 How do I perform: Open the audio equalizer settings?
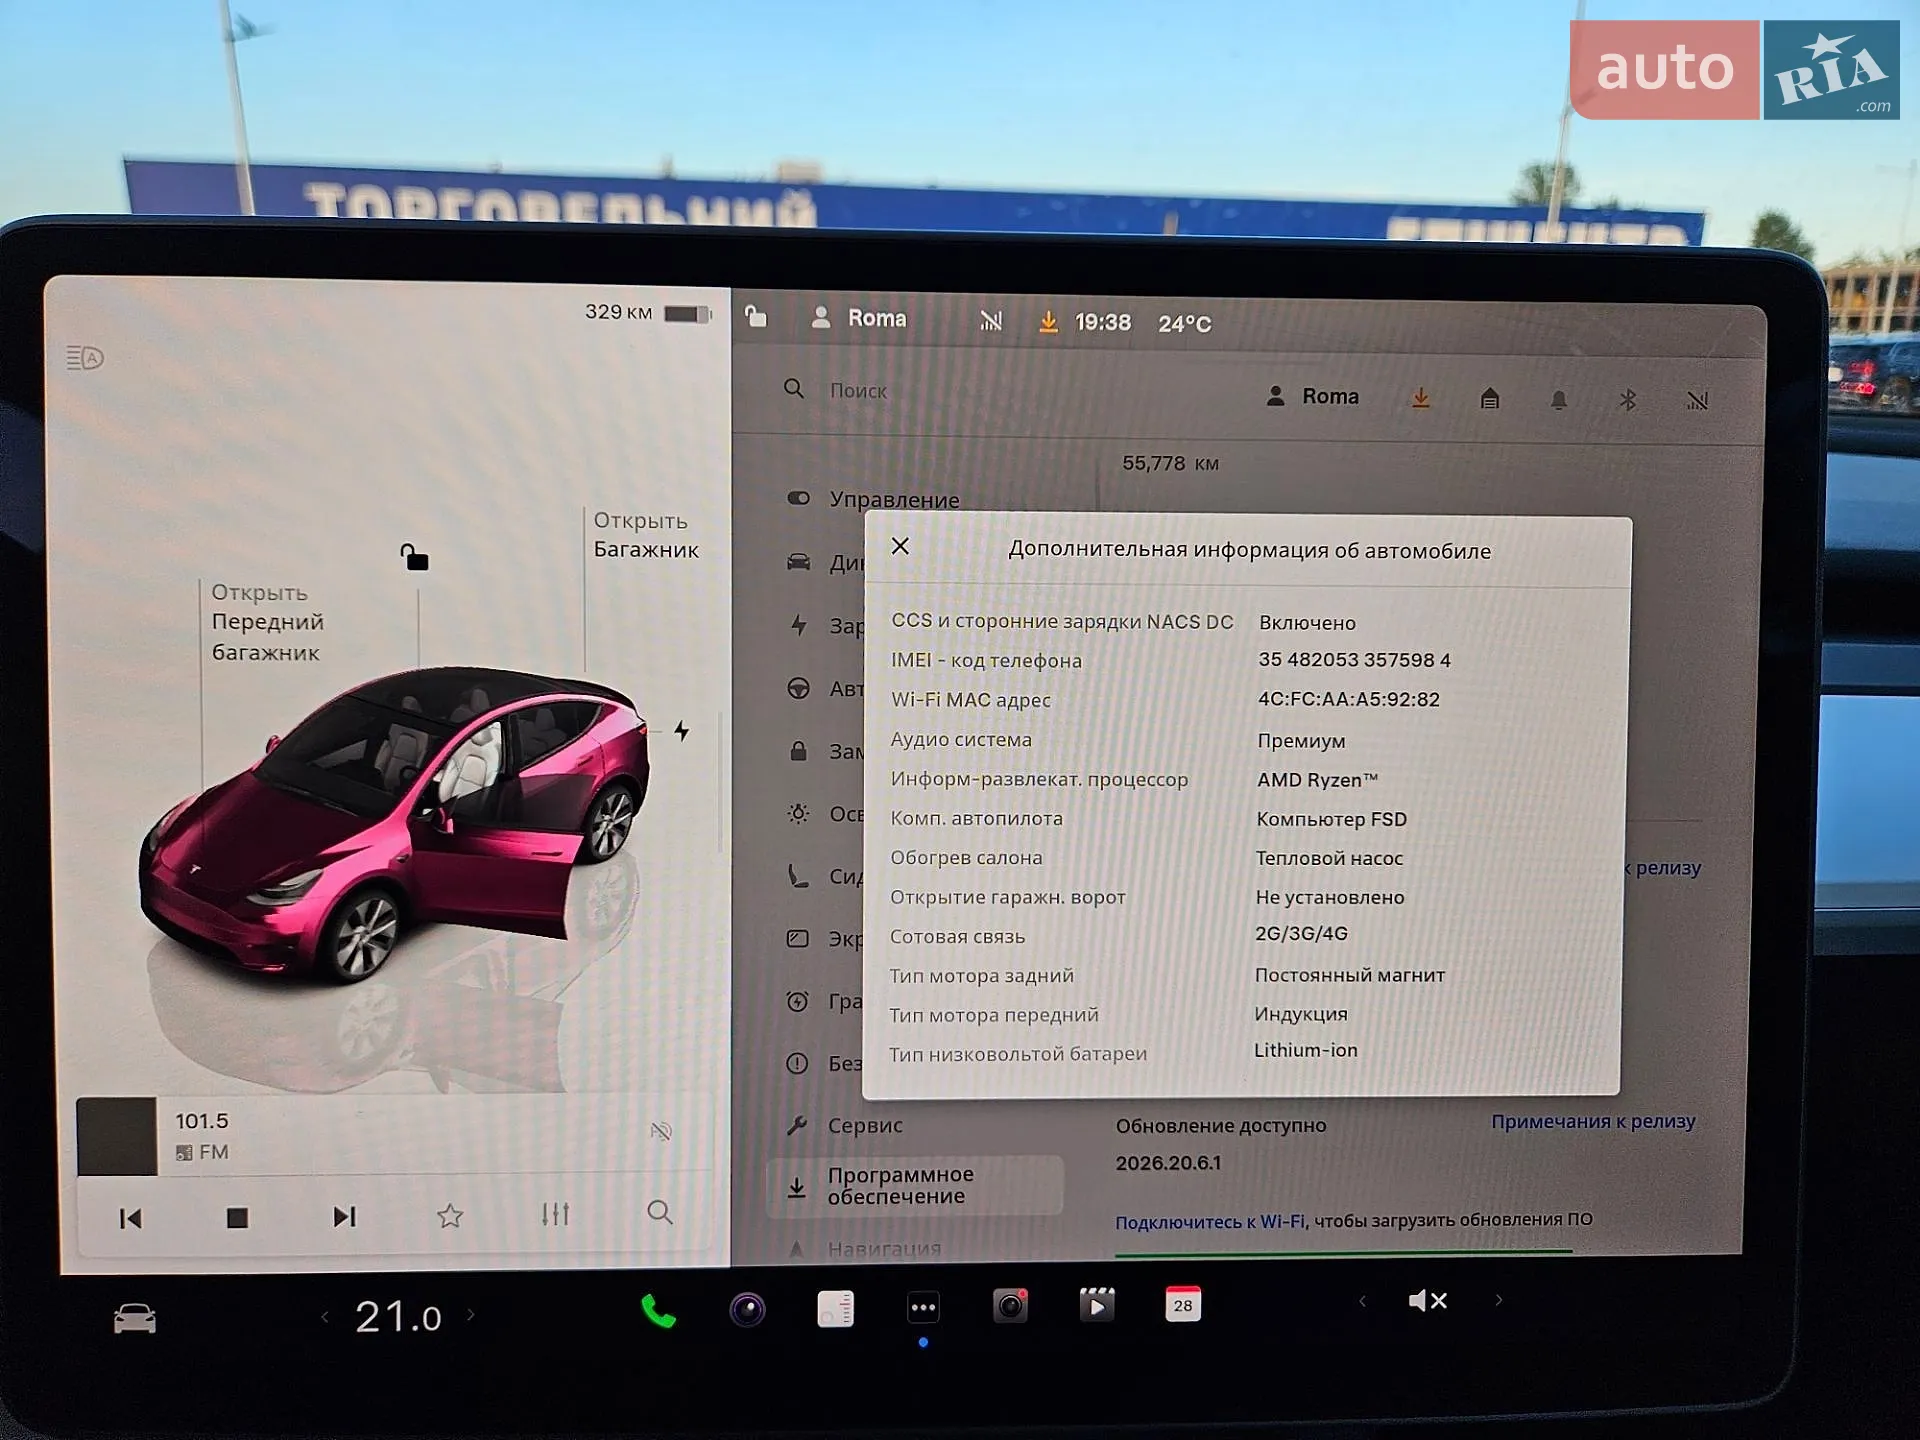coord(555,1214)
